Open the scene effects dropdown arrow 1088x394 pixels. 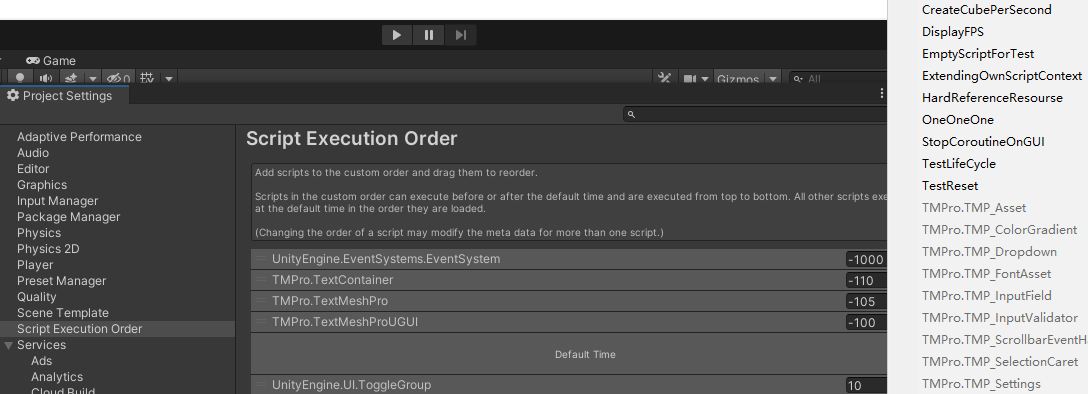click(92, 79)
